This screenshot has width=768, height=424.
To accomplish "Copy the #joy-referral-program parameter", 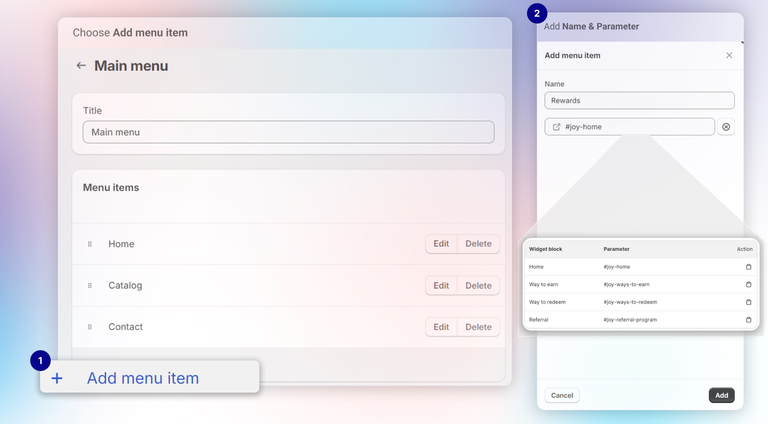I will click(x=748, y=320).
